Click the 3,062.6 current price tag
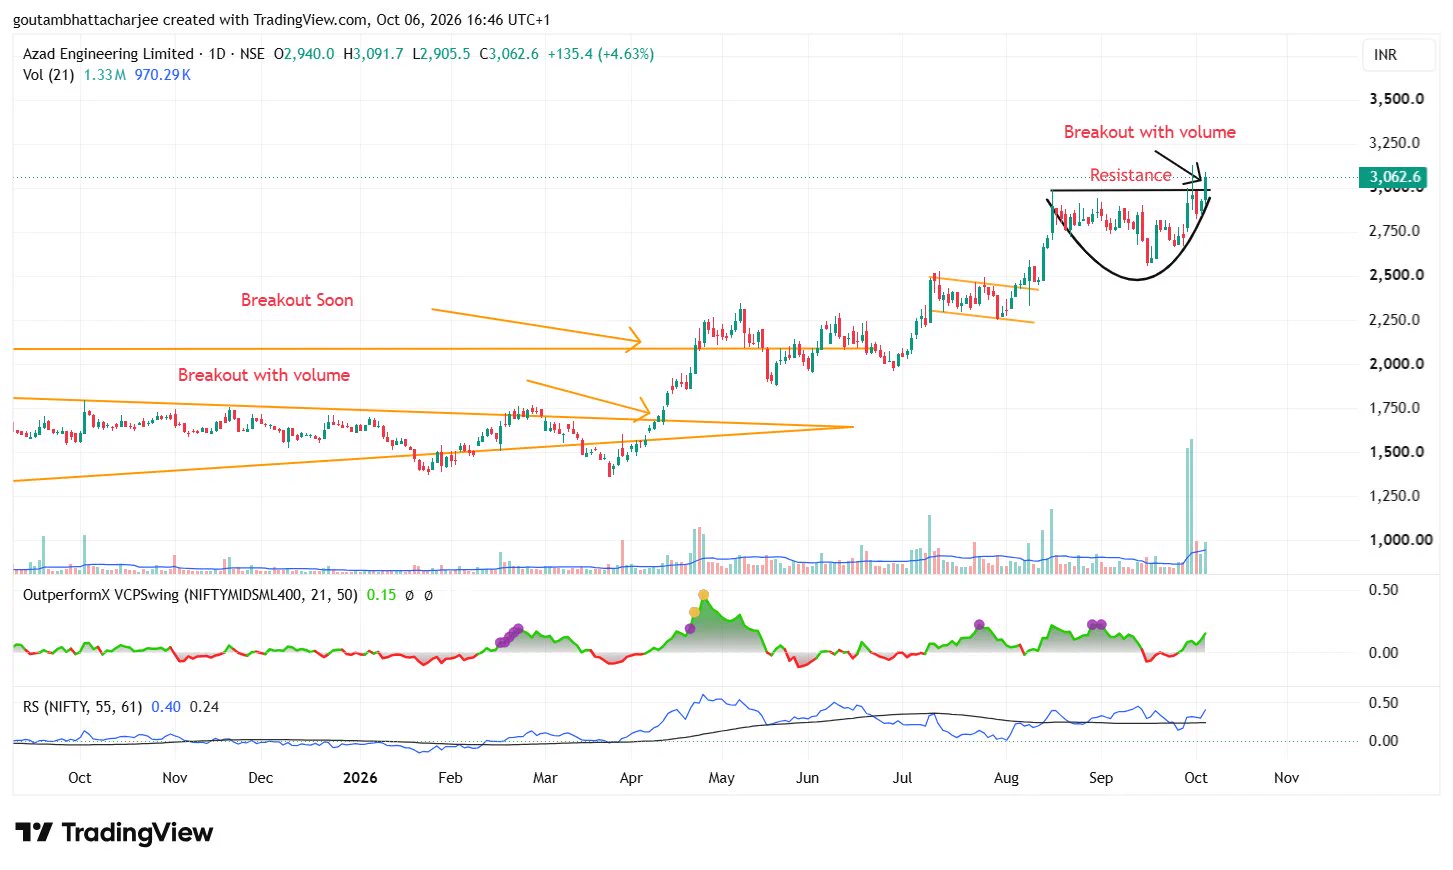Image resolution: width=1453 pixels, height=870 pixels. 1393,177
